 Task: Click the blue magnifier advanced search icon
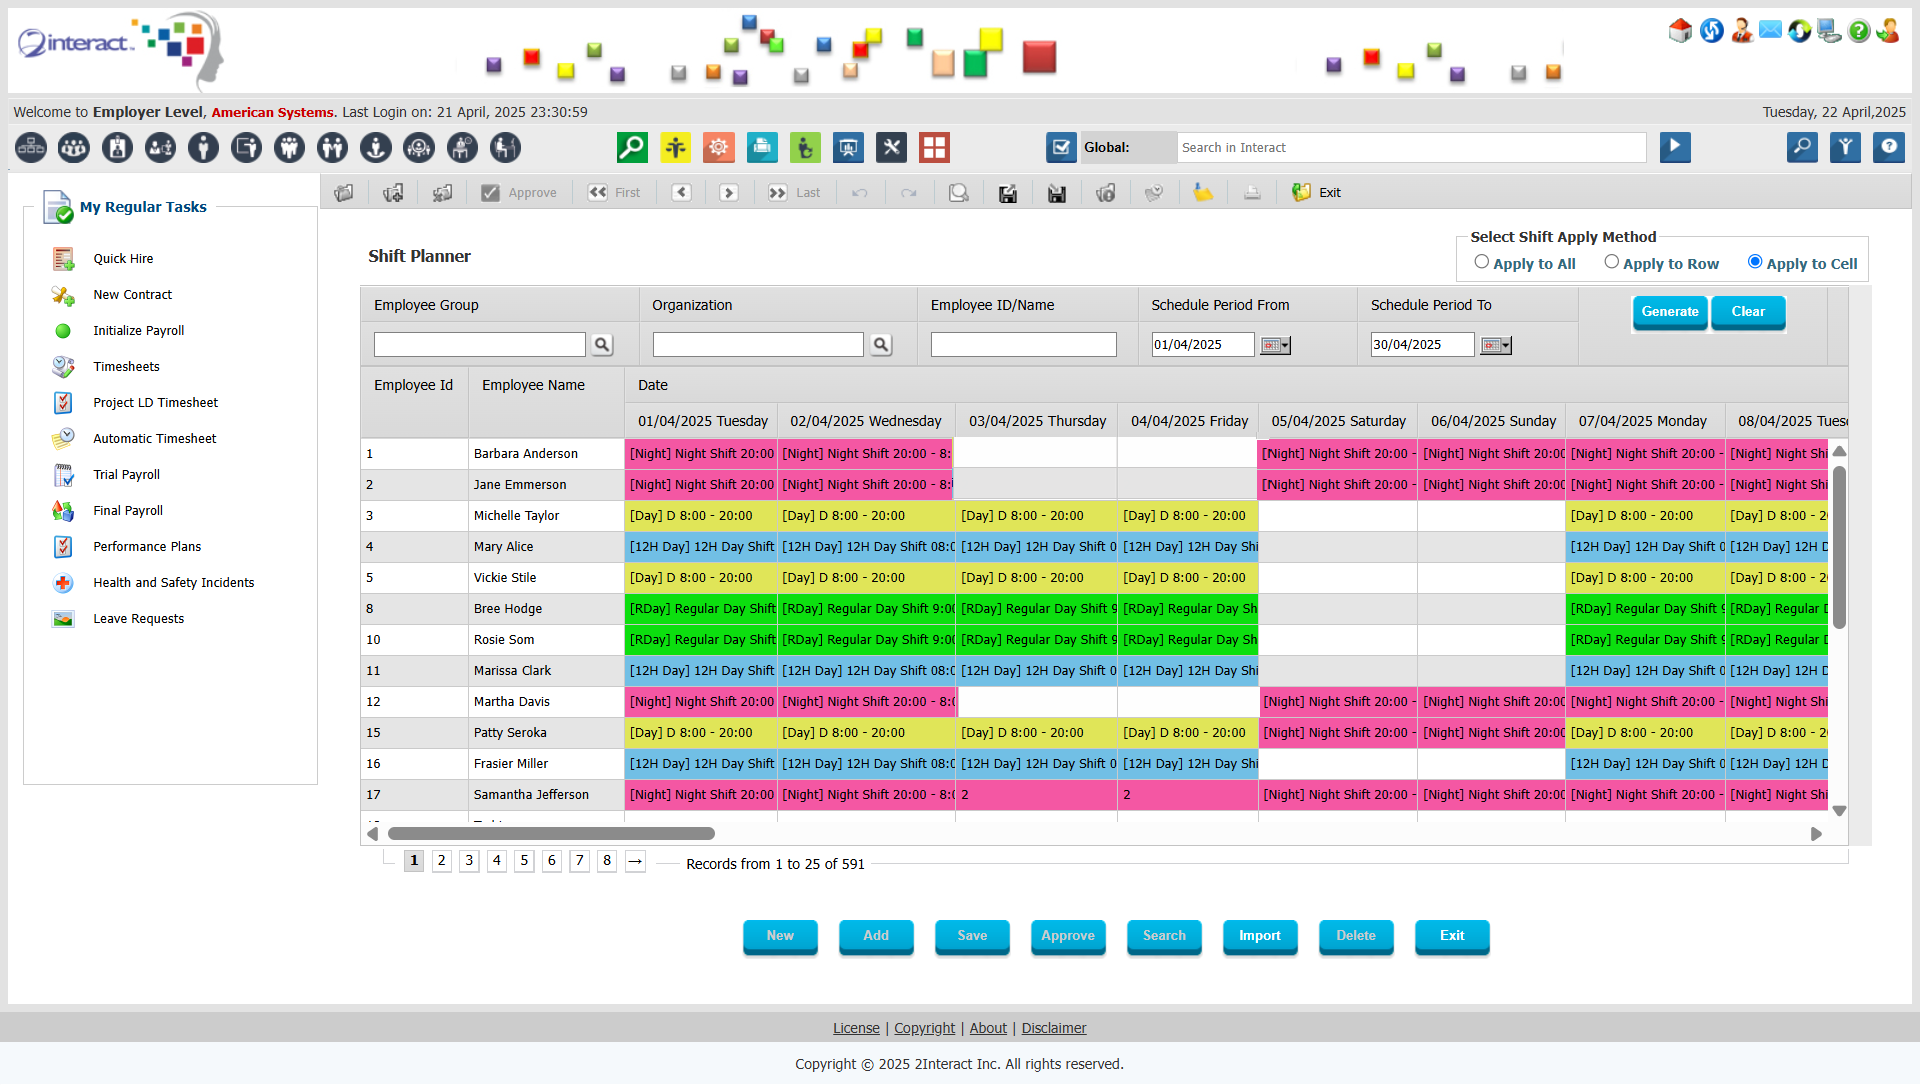click(x=1802, y=148)
